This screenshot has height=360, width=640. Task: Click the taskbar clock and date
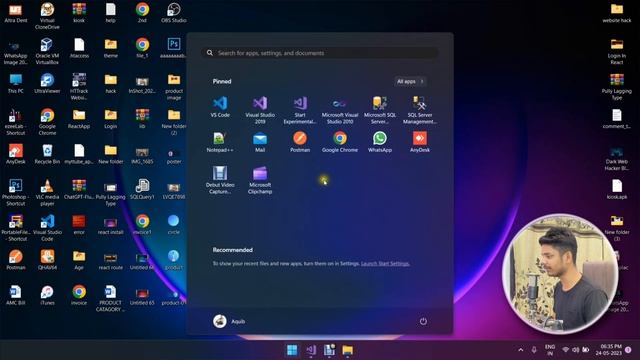coord(609,350)
